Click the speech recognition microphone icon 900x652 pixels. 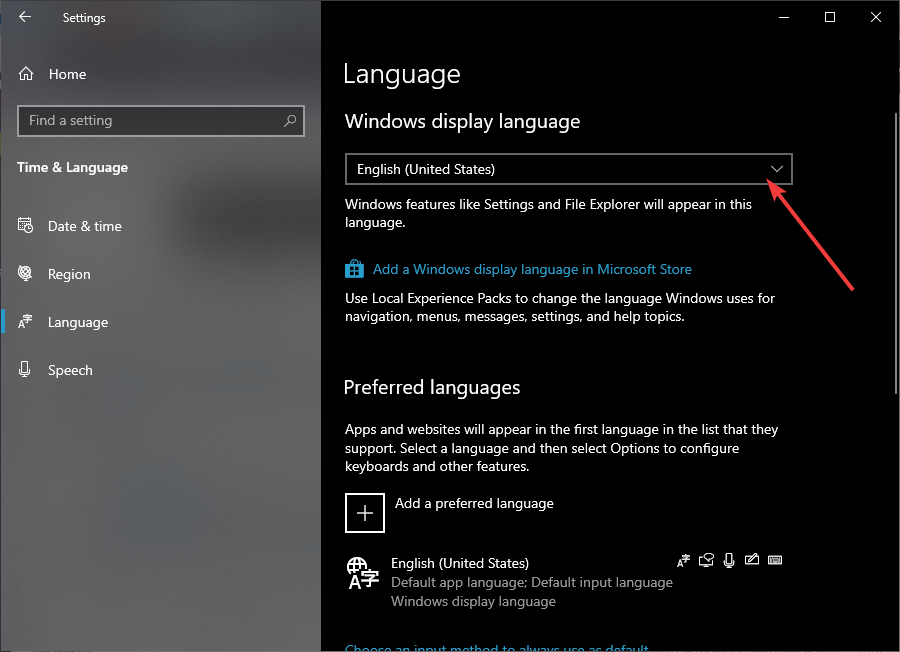pyautogui.click(x=729, y=560)
